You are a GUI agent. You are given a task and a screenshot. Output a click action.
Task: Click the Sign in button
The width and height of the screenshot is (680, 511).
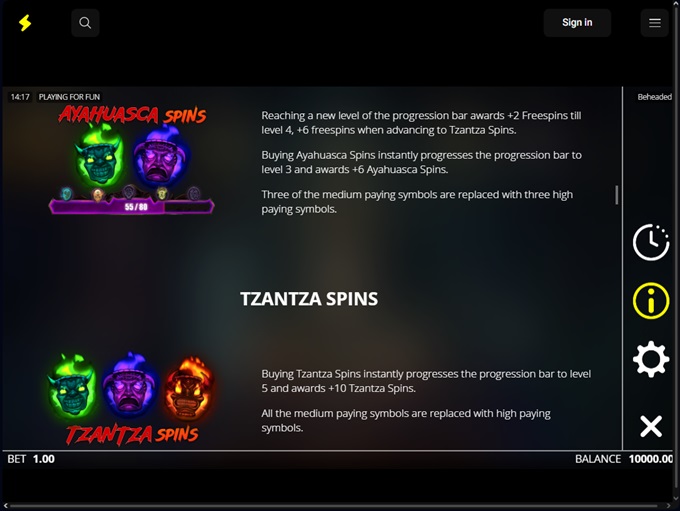point(577,23)
